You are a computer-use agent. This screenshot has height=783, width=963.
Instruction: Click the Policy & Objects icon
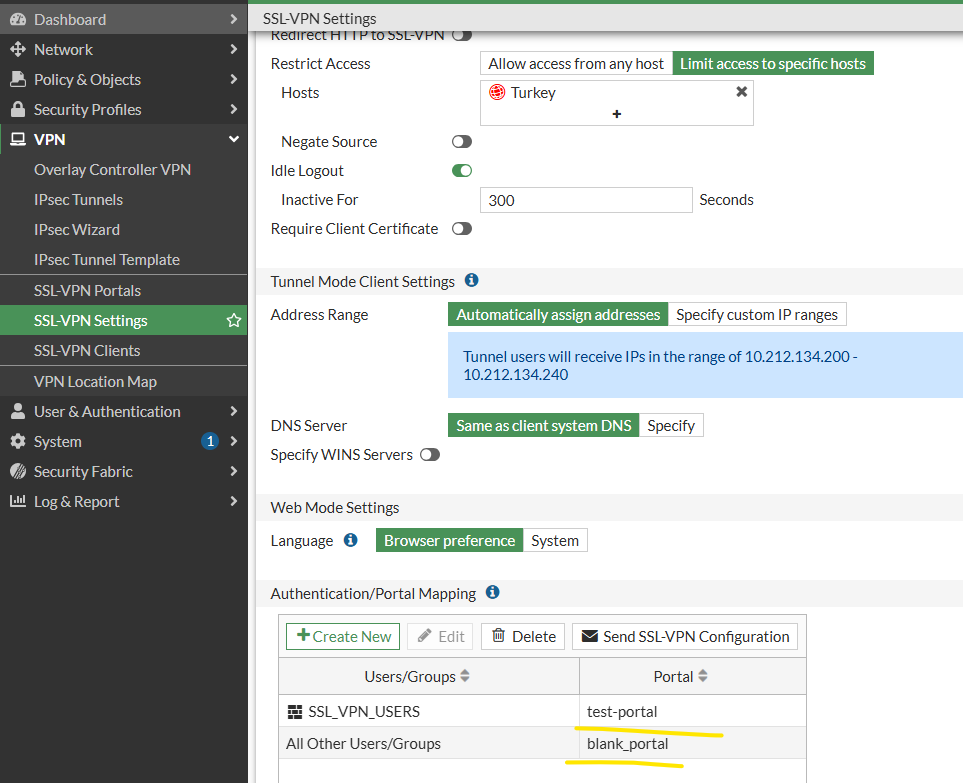18,79
